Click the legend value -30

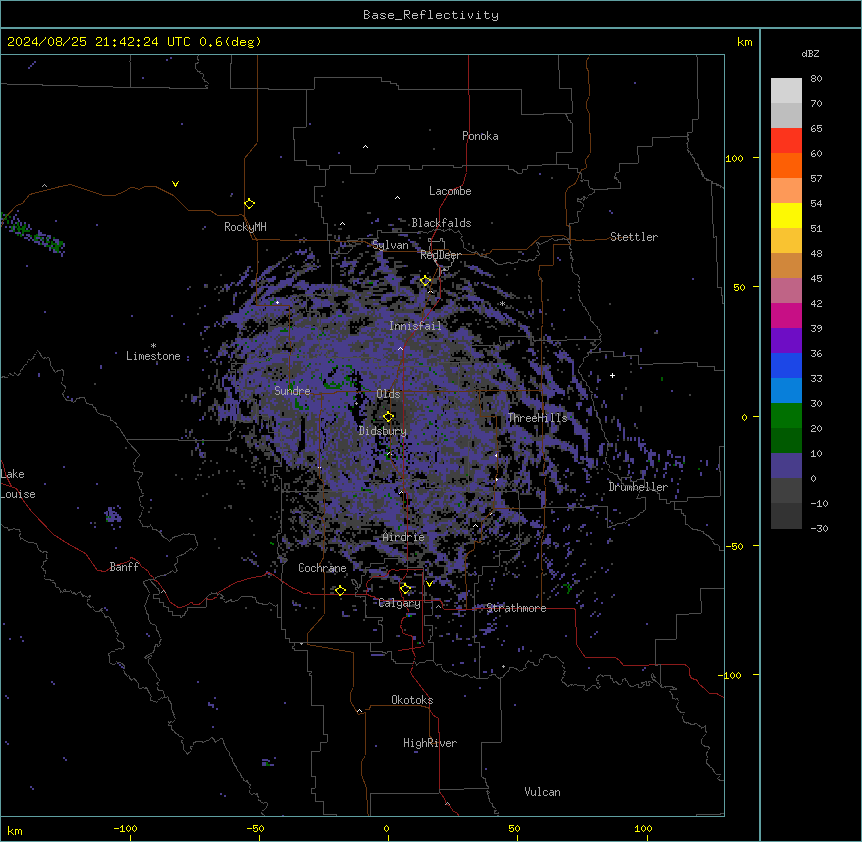tap(819, 528)
